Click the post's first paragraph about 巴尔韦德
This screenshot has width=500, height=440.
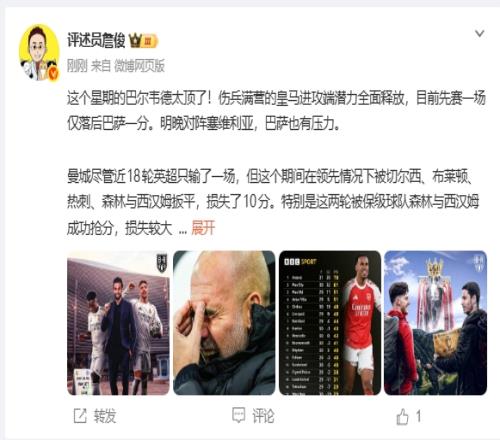[x=276, y=111]
